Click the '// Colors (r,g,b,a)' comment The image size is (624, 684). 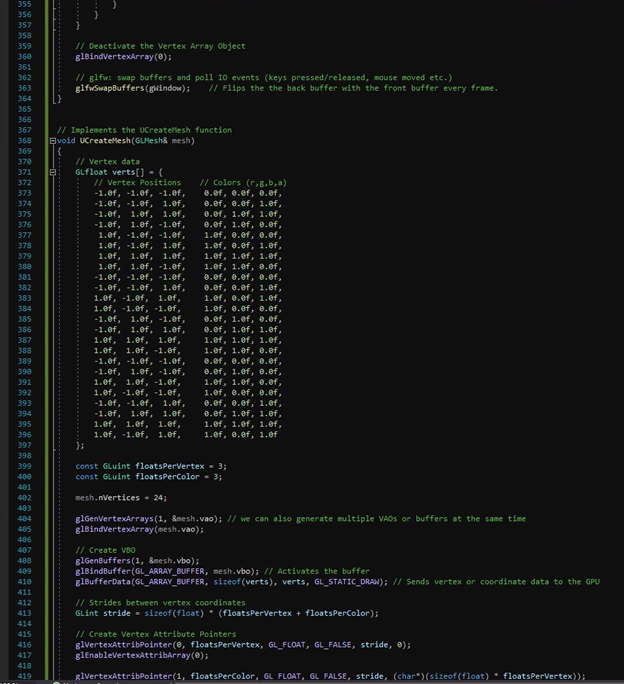point(243,182)
